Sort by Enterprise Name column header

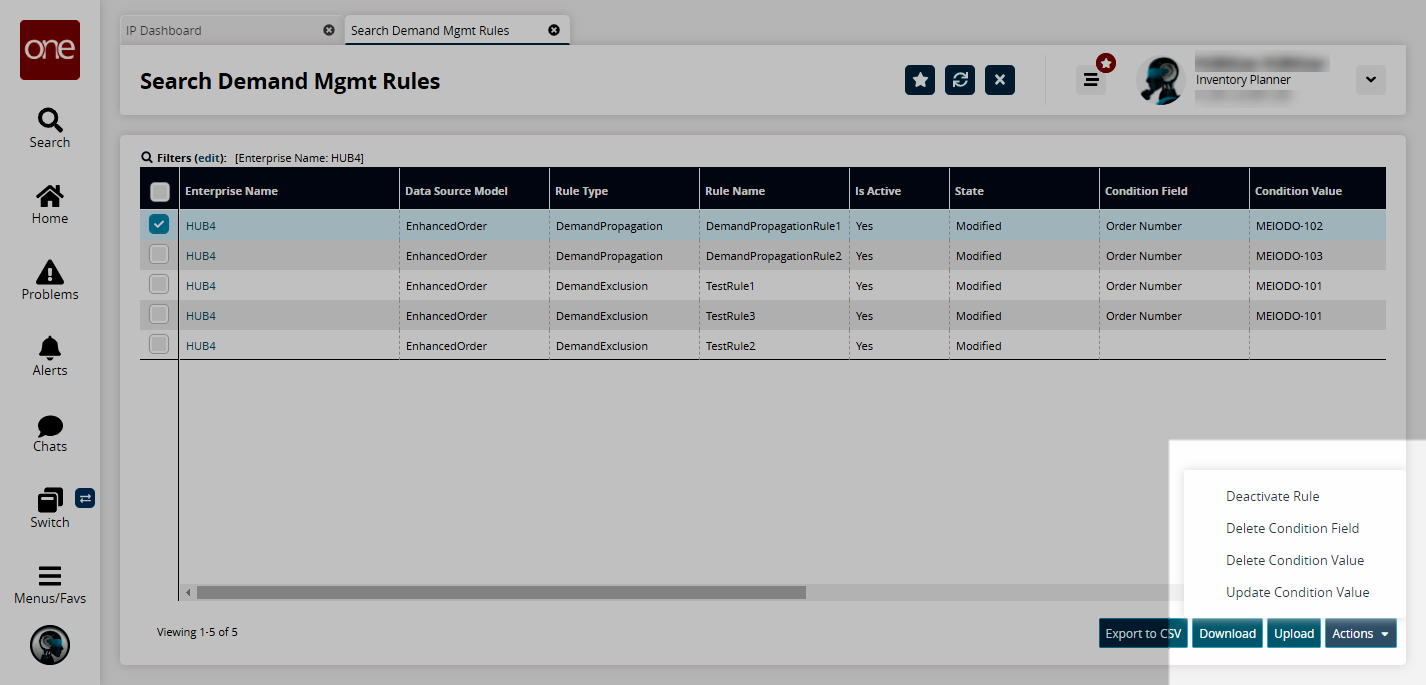(290, 191)
